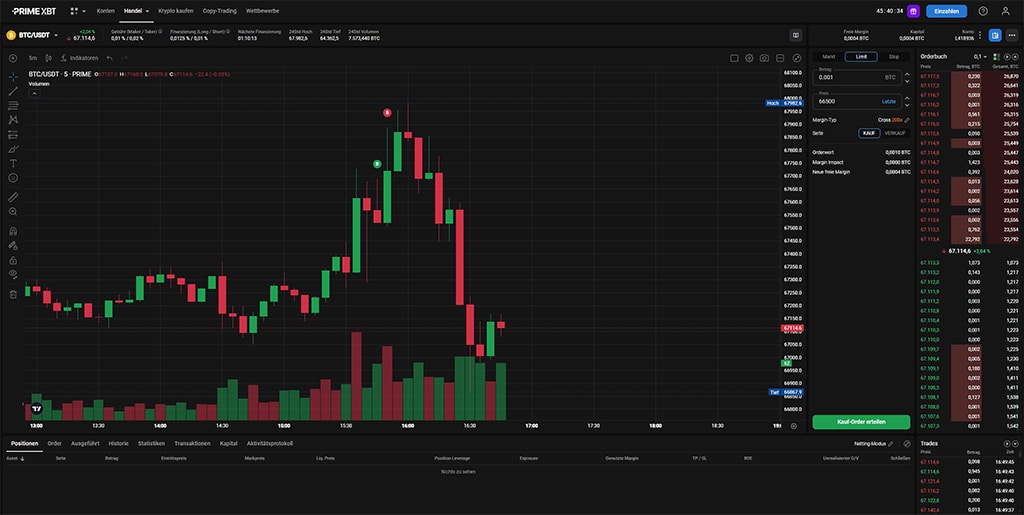This screenshot has height=515, width=1024.
Task: Open the Historie tab
Action: tap(118, 443)
